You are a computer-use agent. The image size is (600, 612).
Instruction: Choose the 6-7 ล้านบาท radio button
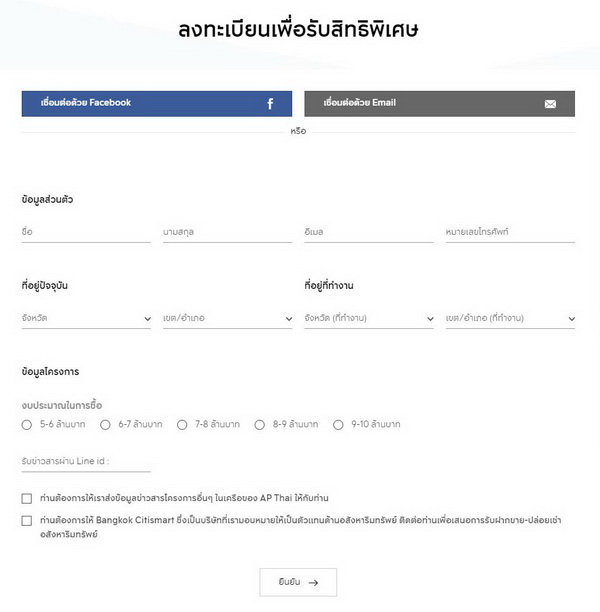pos(105,425)
